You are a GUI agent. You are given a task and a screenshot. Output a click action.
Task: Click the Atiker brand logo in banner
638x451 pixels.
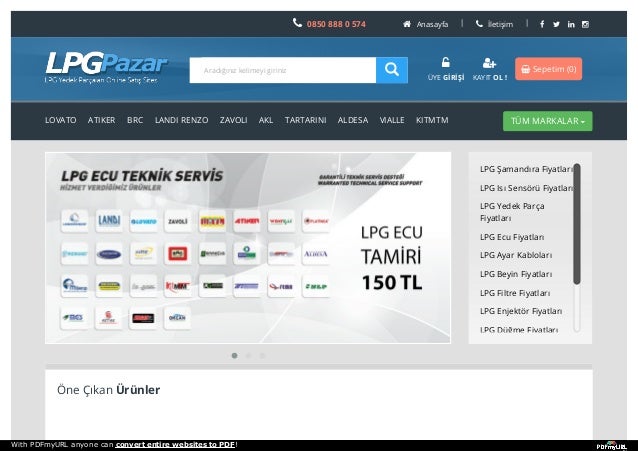[x=247, y=221]
